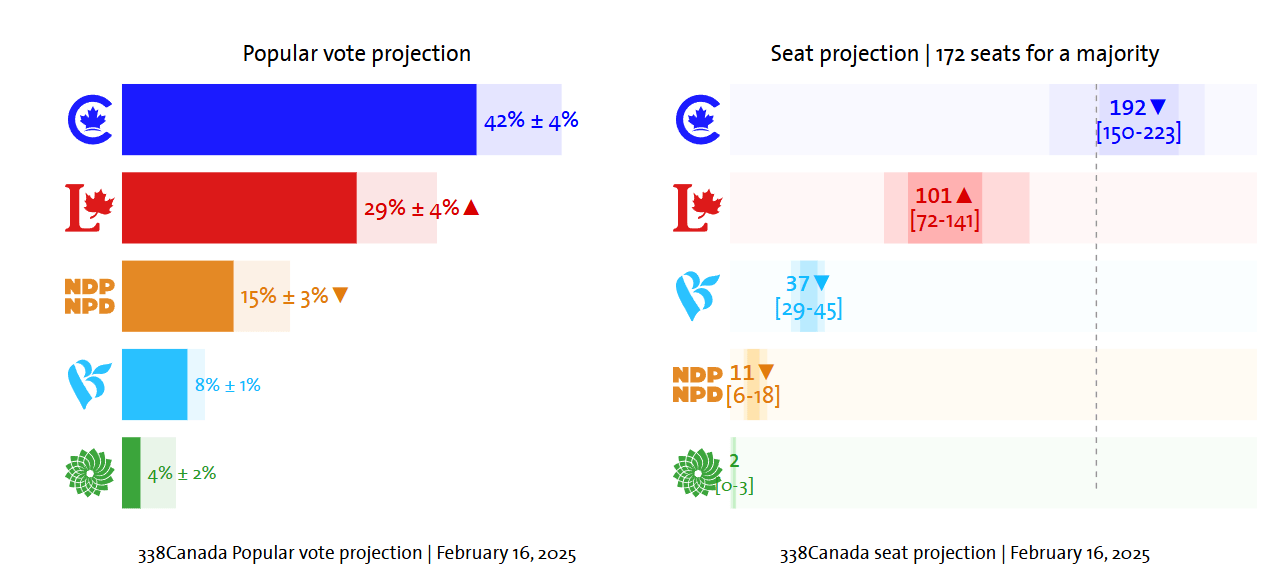The width and height of the screenshot is (1287, 583).
Task: Click the solid red Liberal 29% bar
Action: pos(239,208)
